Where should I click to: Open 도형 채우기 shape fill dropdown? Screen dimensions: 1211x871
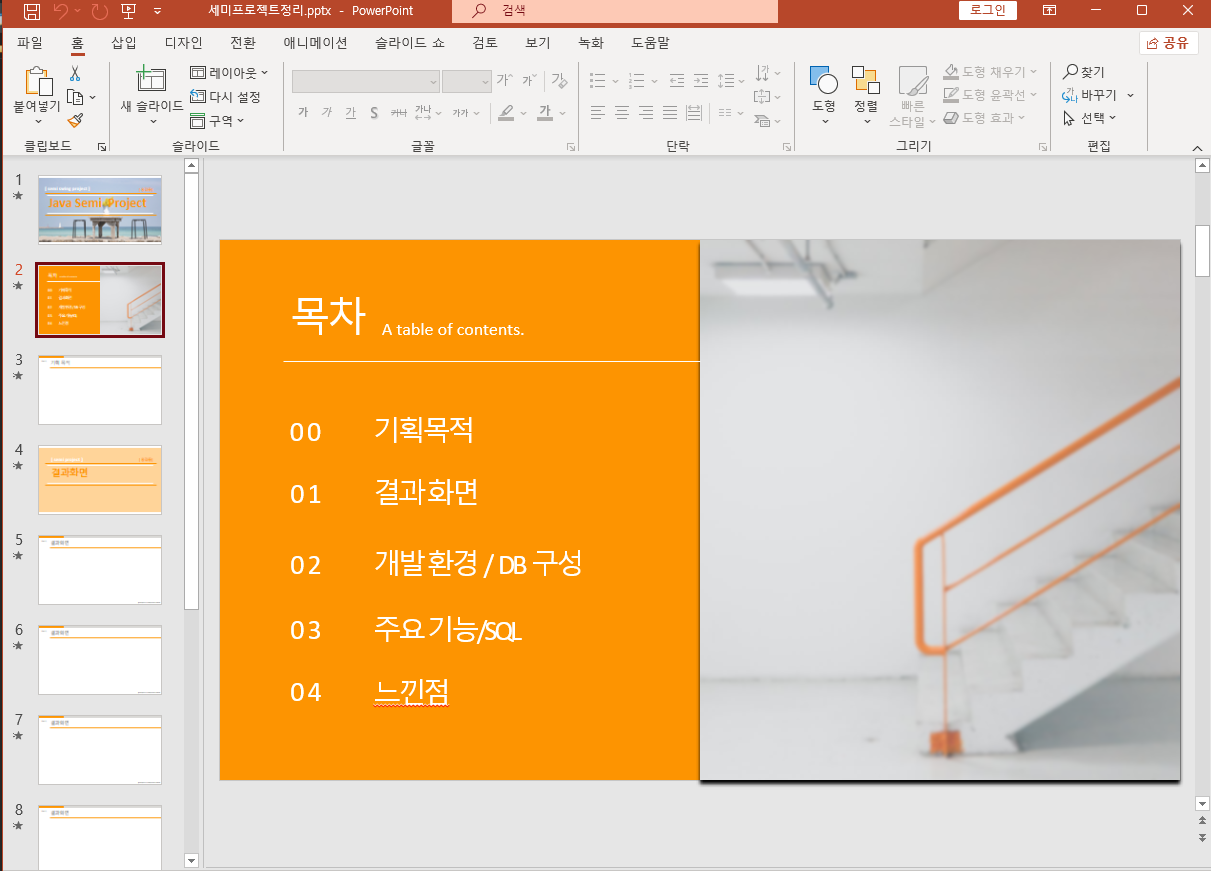coord(990,72)
